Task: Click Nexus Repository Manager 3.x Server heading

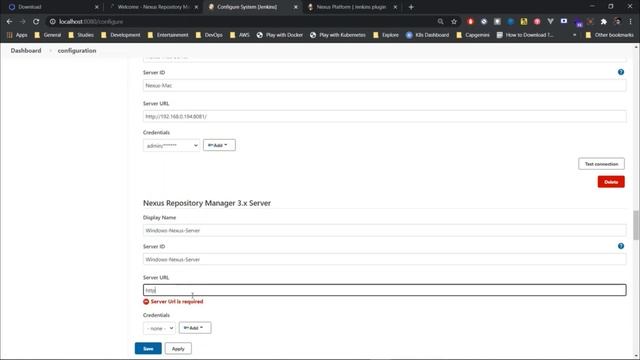Action: (207, 203)
